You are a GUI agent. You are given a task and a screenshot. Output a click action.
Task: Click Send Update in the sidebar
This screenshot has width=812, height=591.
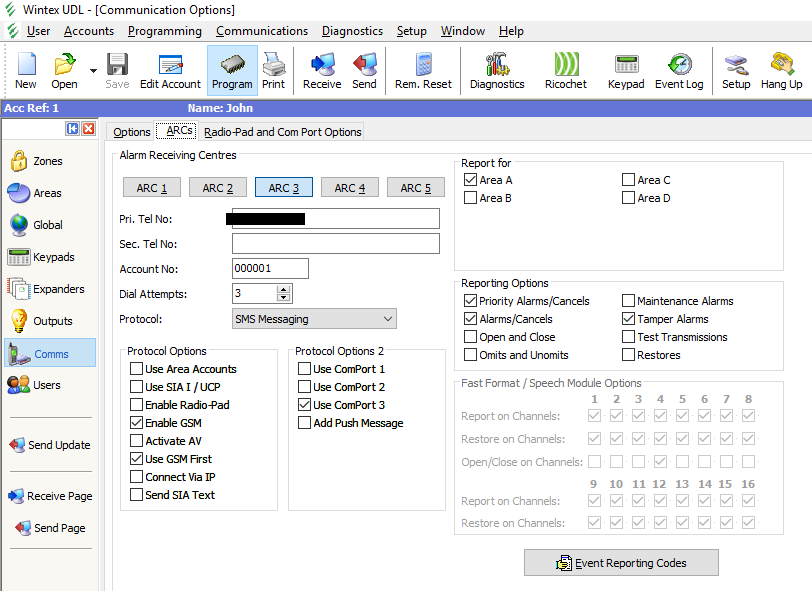pos(50,445)
